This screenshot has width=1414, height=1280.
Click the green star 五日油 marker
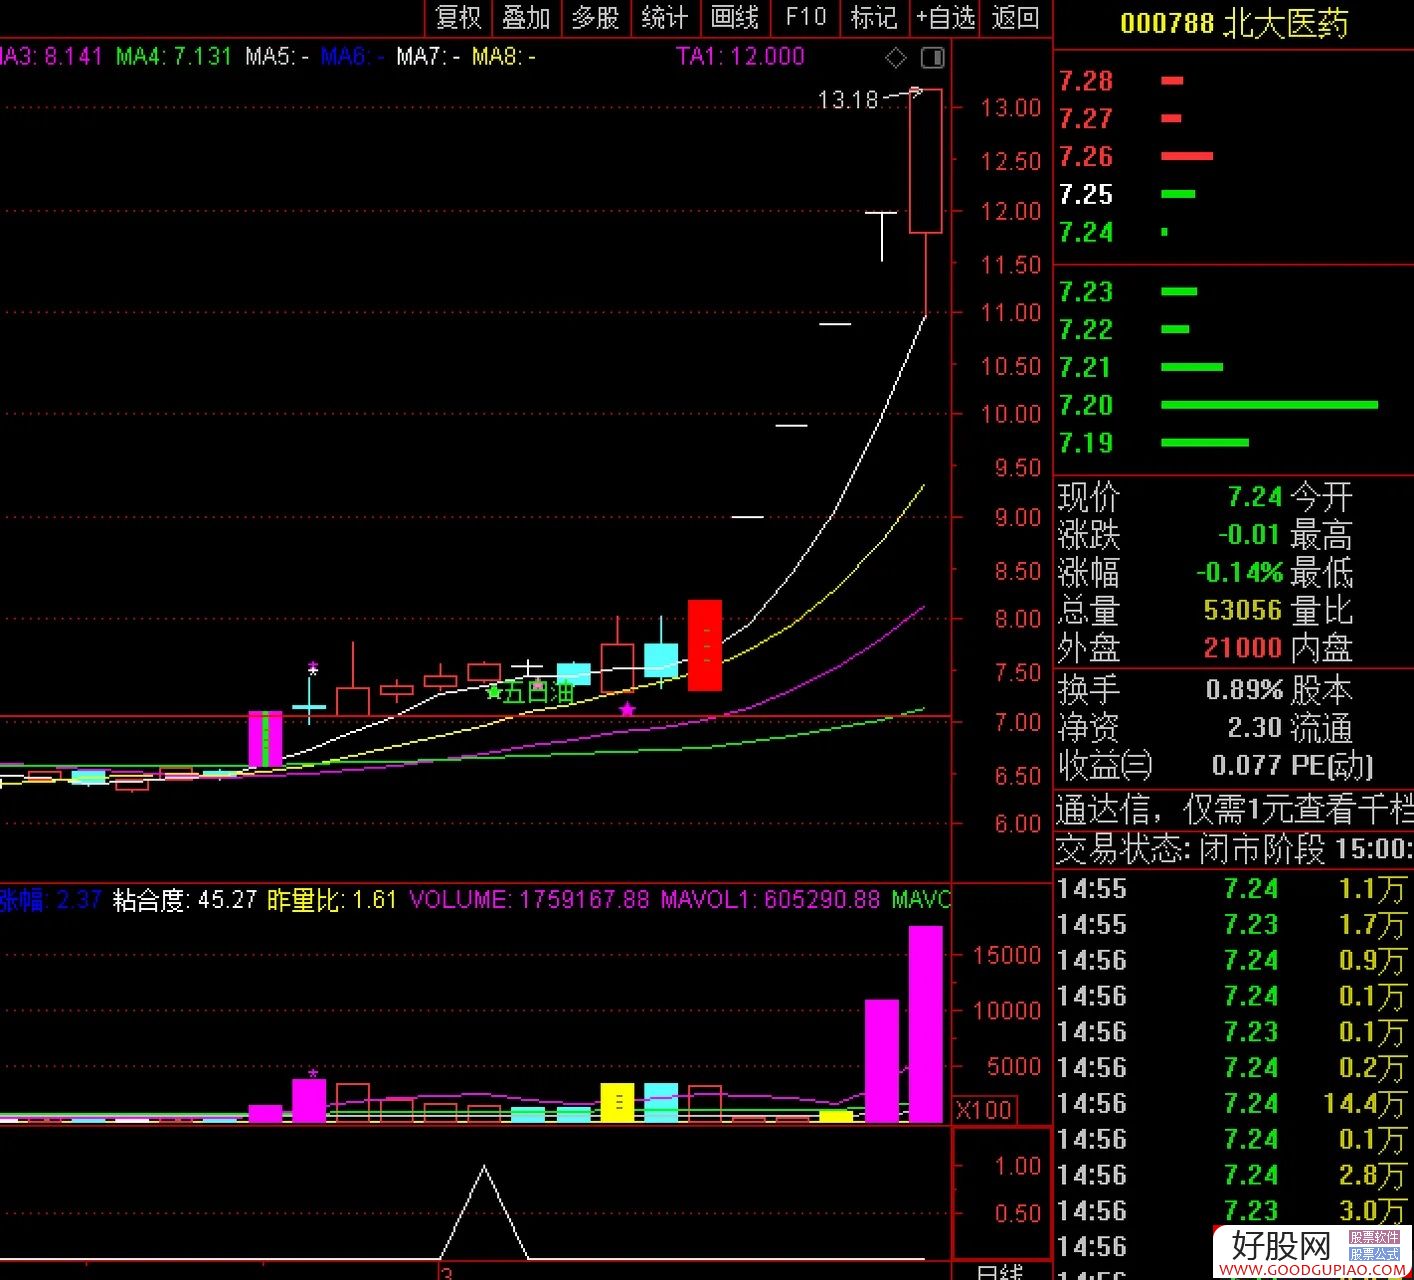(x=531, y=692)
